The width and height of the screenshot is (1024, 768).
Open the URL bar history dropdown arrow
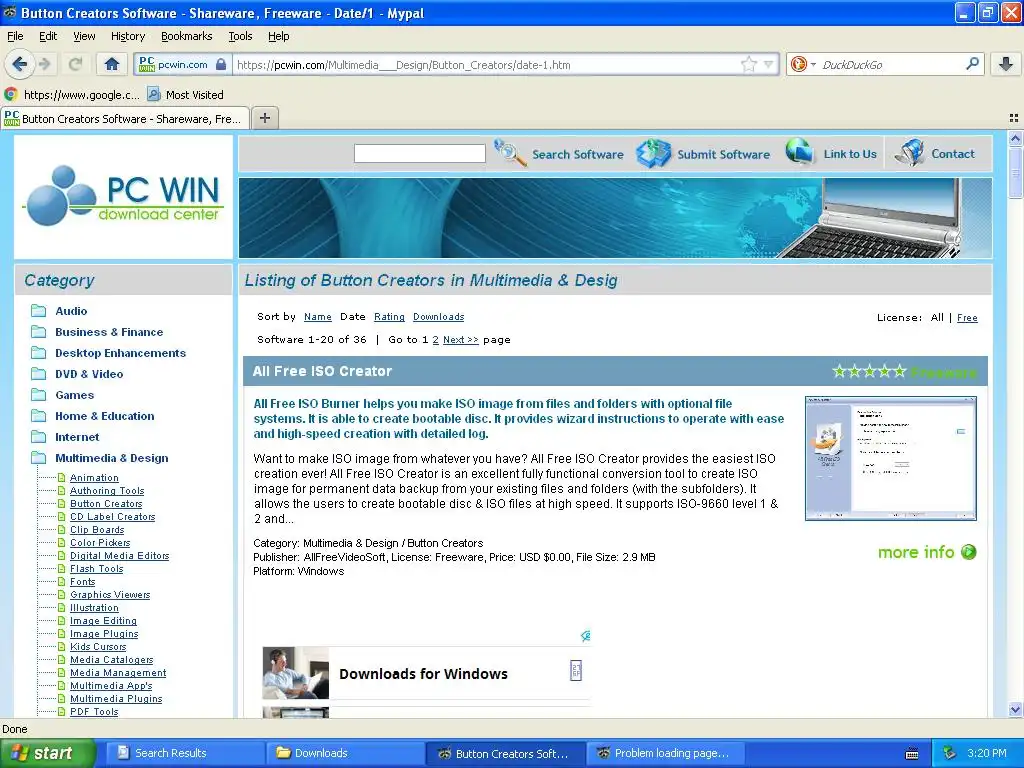[769, 64]
